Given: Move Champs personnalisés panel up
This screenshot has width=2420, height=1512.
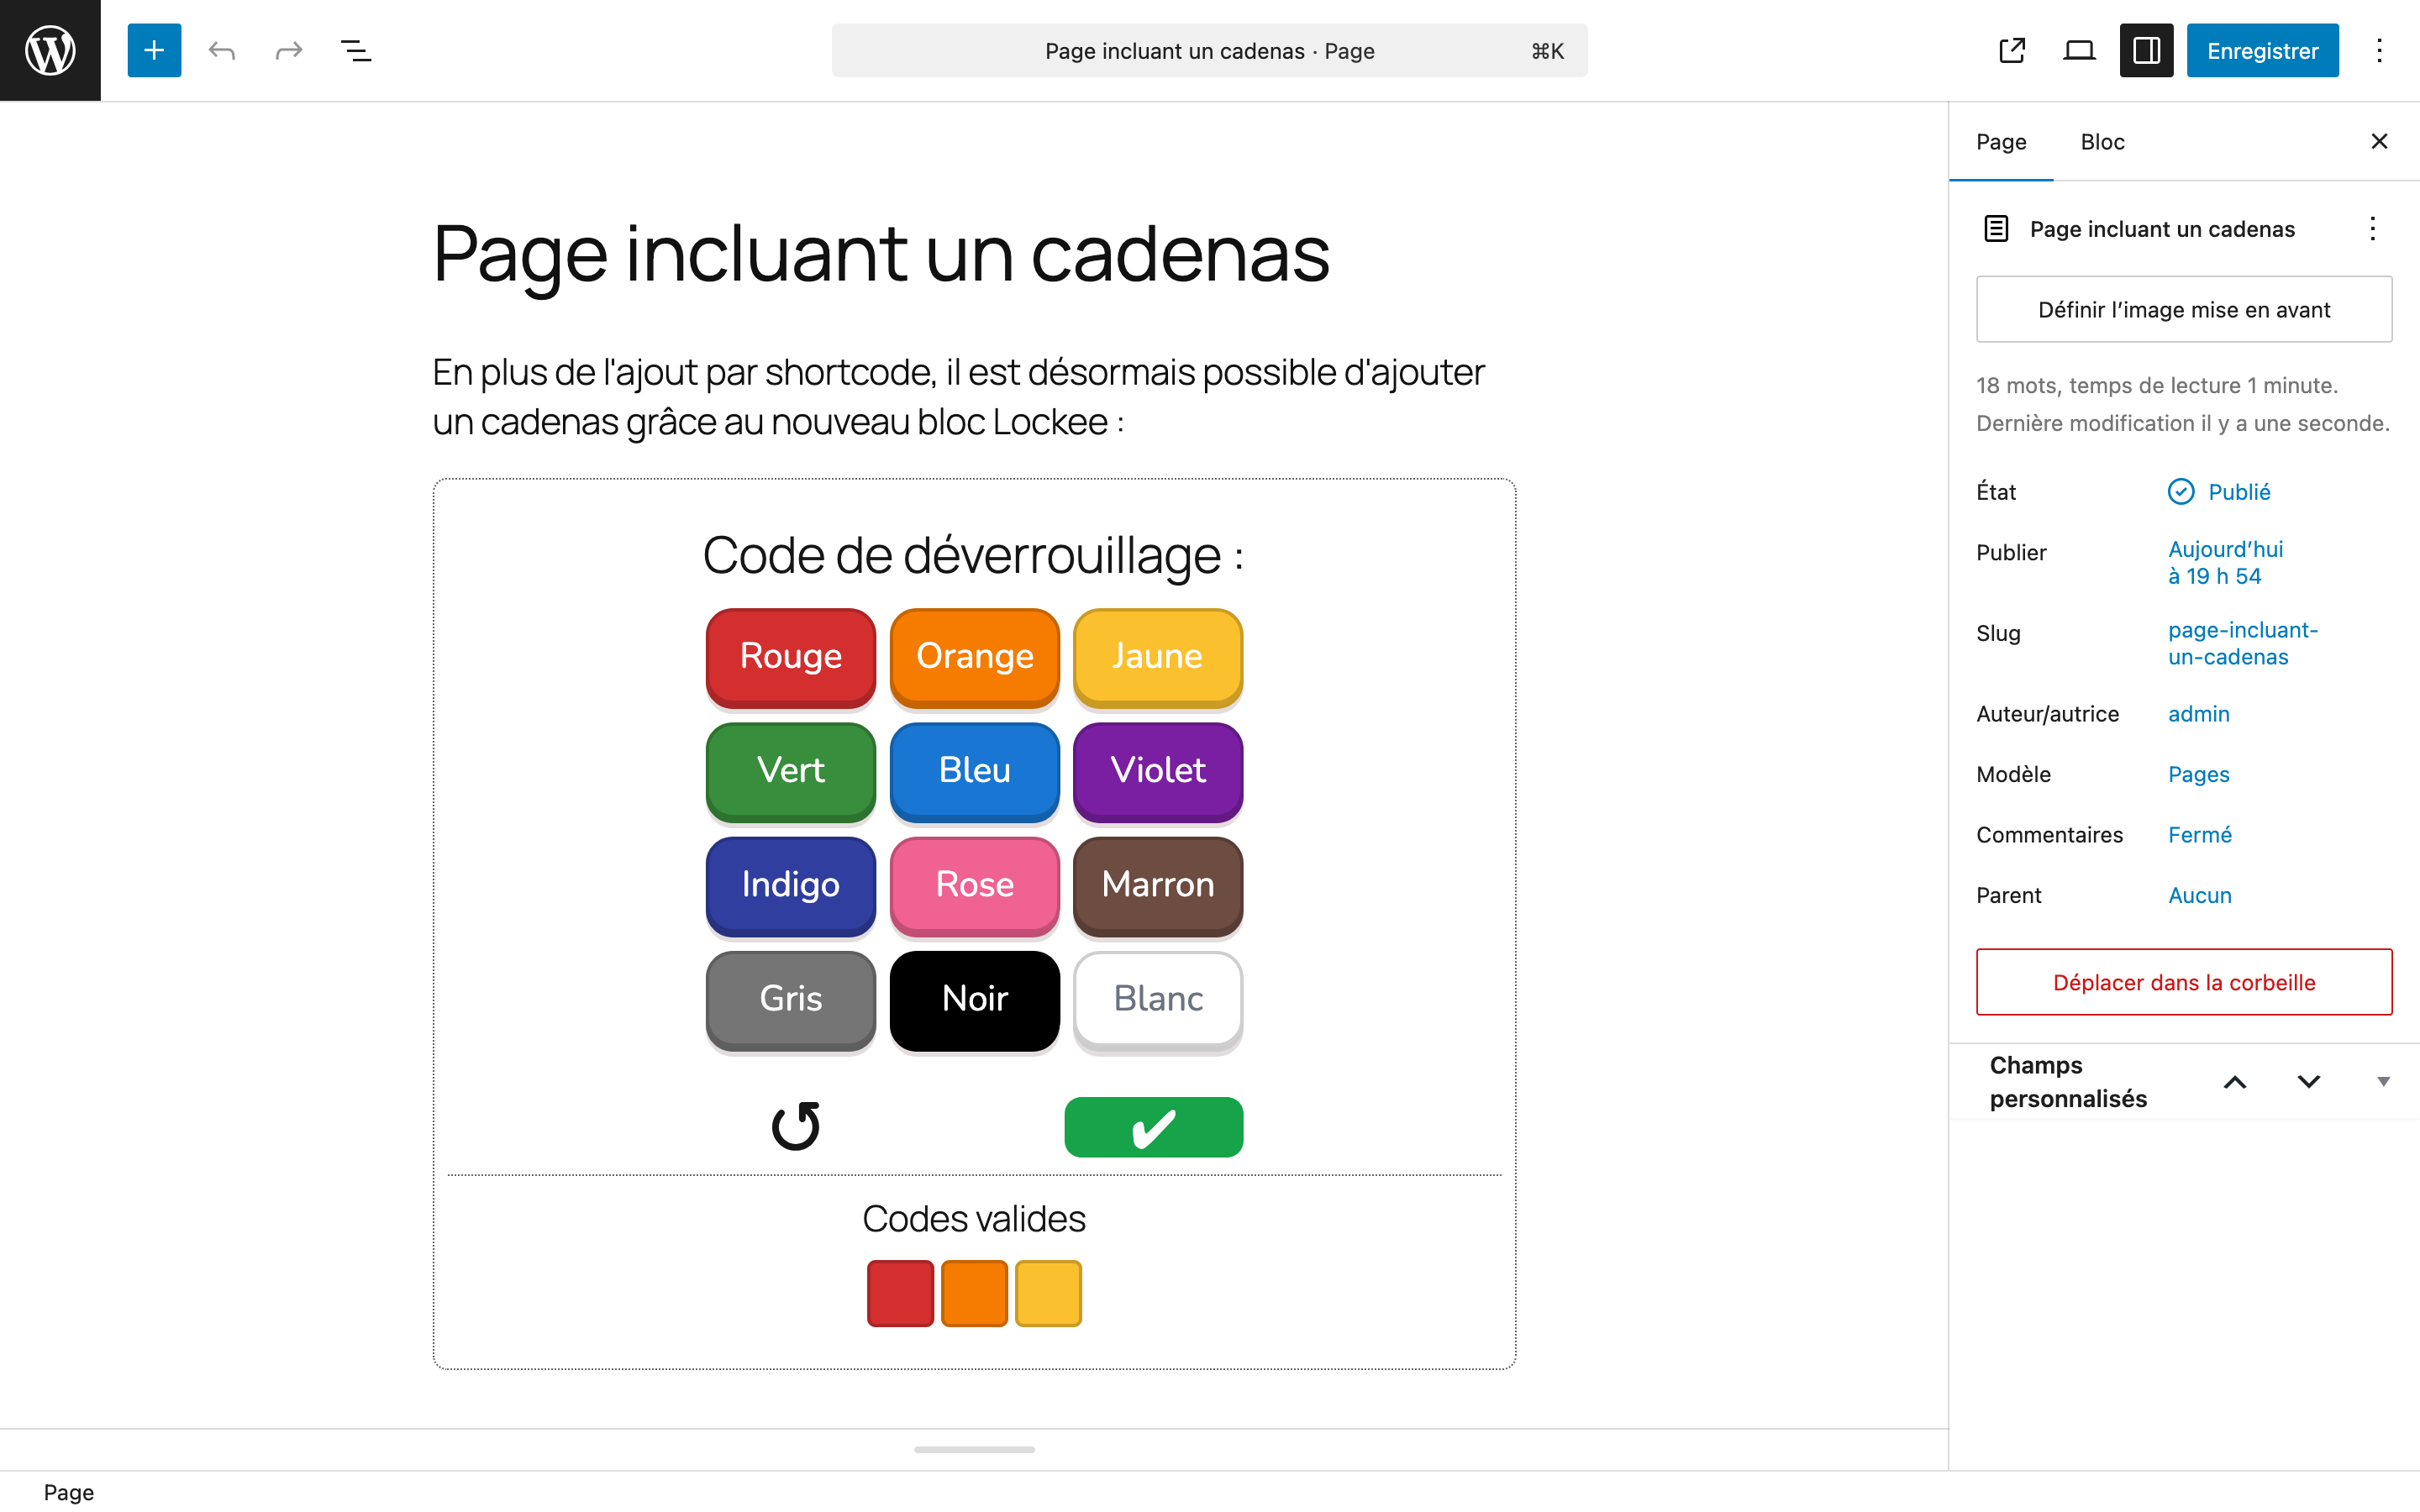Looking at the screenshot, I should point(2235,1082).
